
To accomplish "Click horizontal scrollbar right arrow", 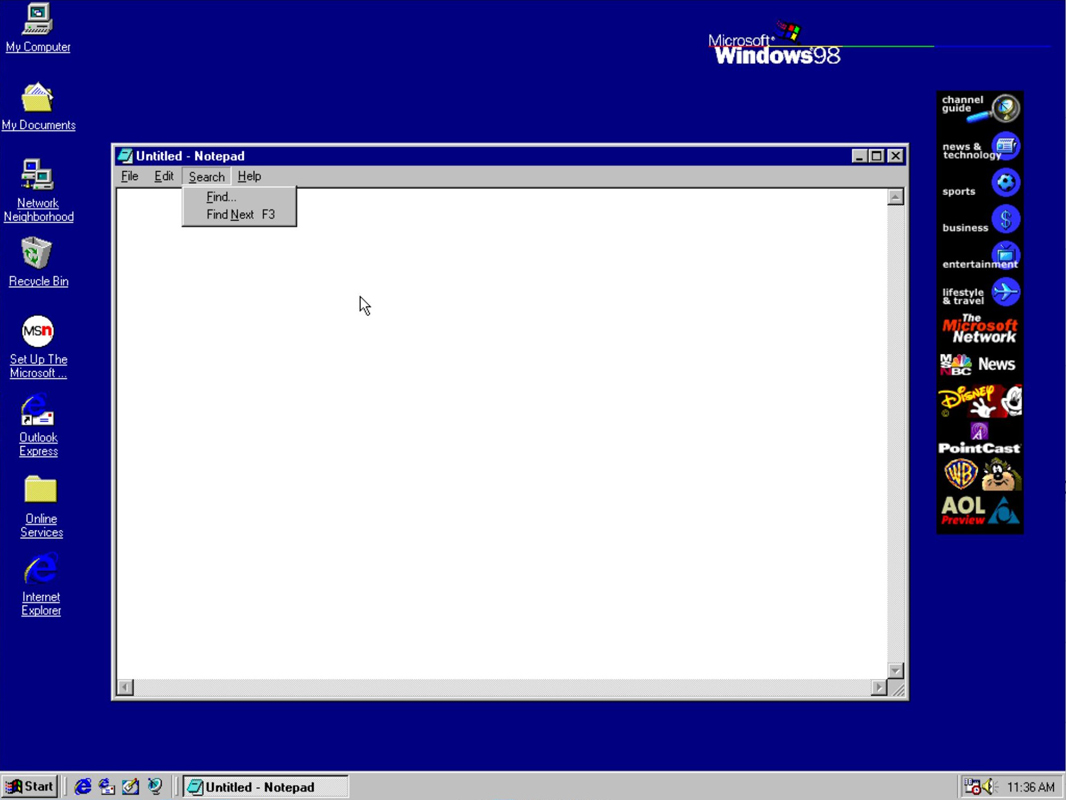I will pos(879,687).
